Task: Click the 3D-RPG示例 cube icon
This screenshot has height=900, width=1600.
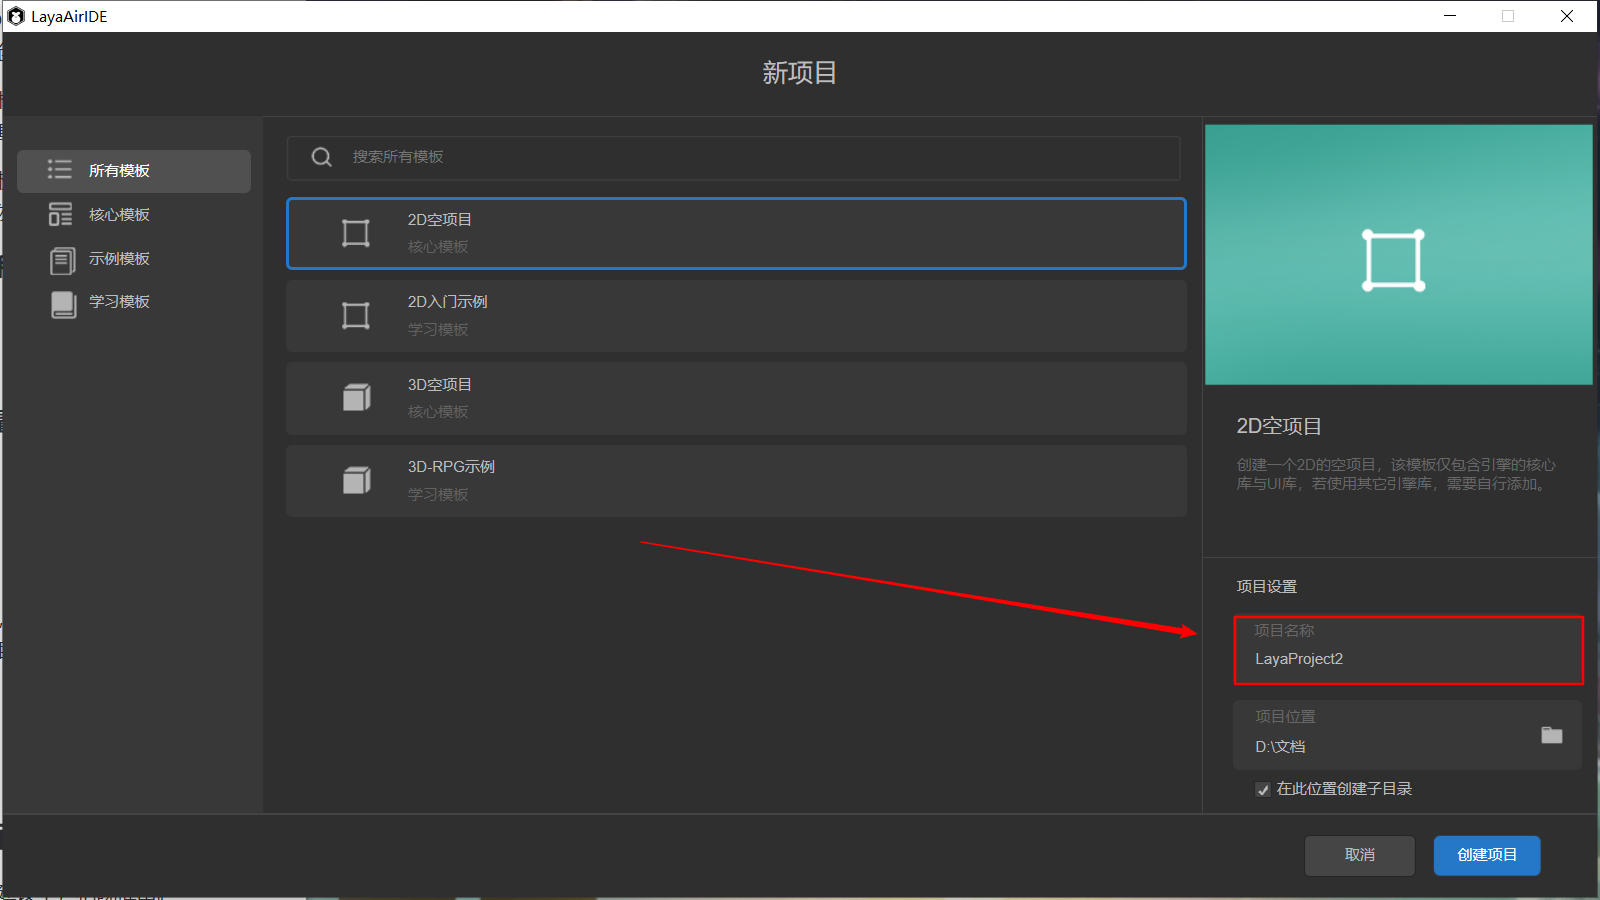Action: click(356, 481)
